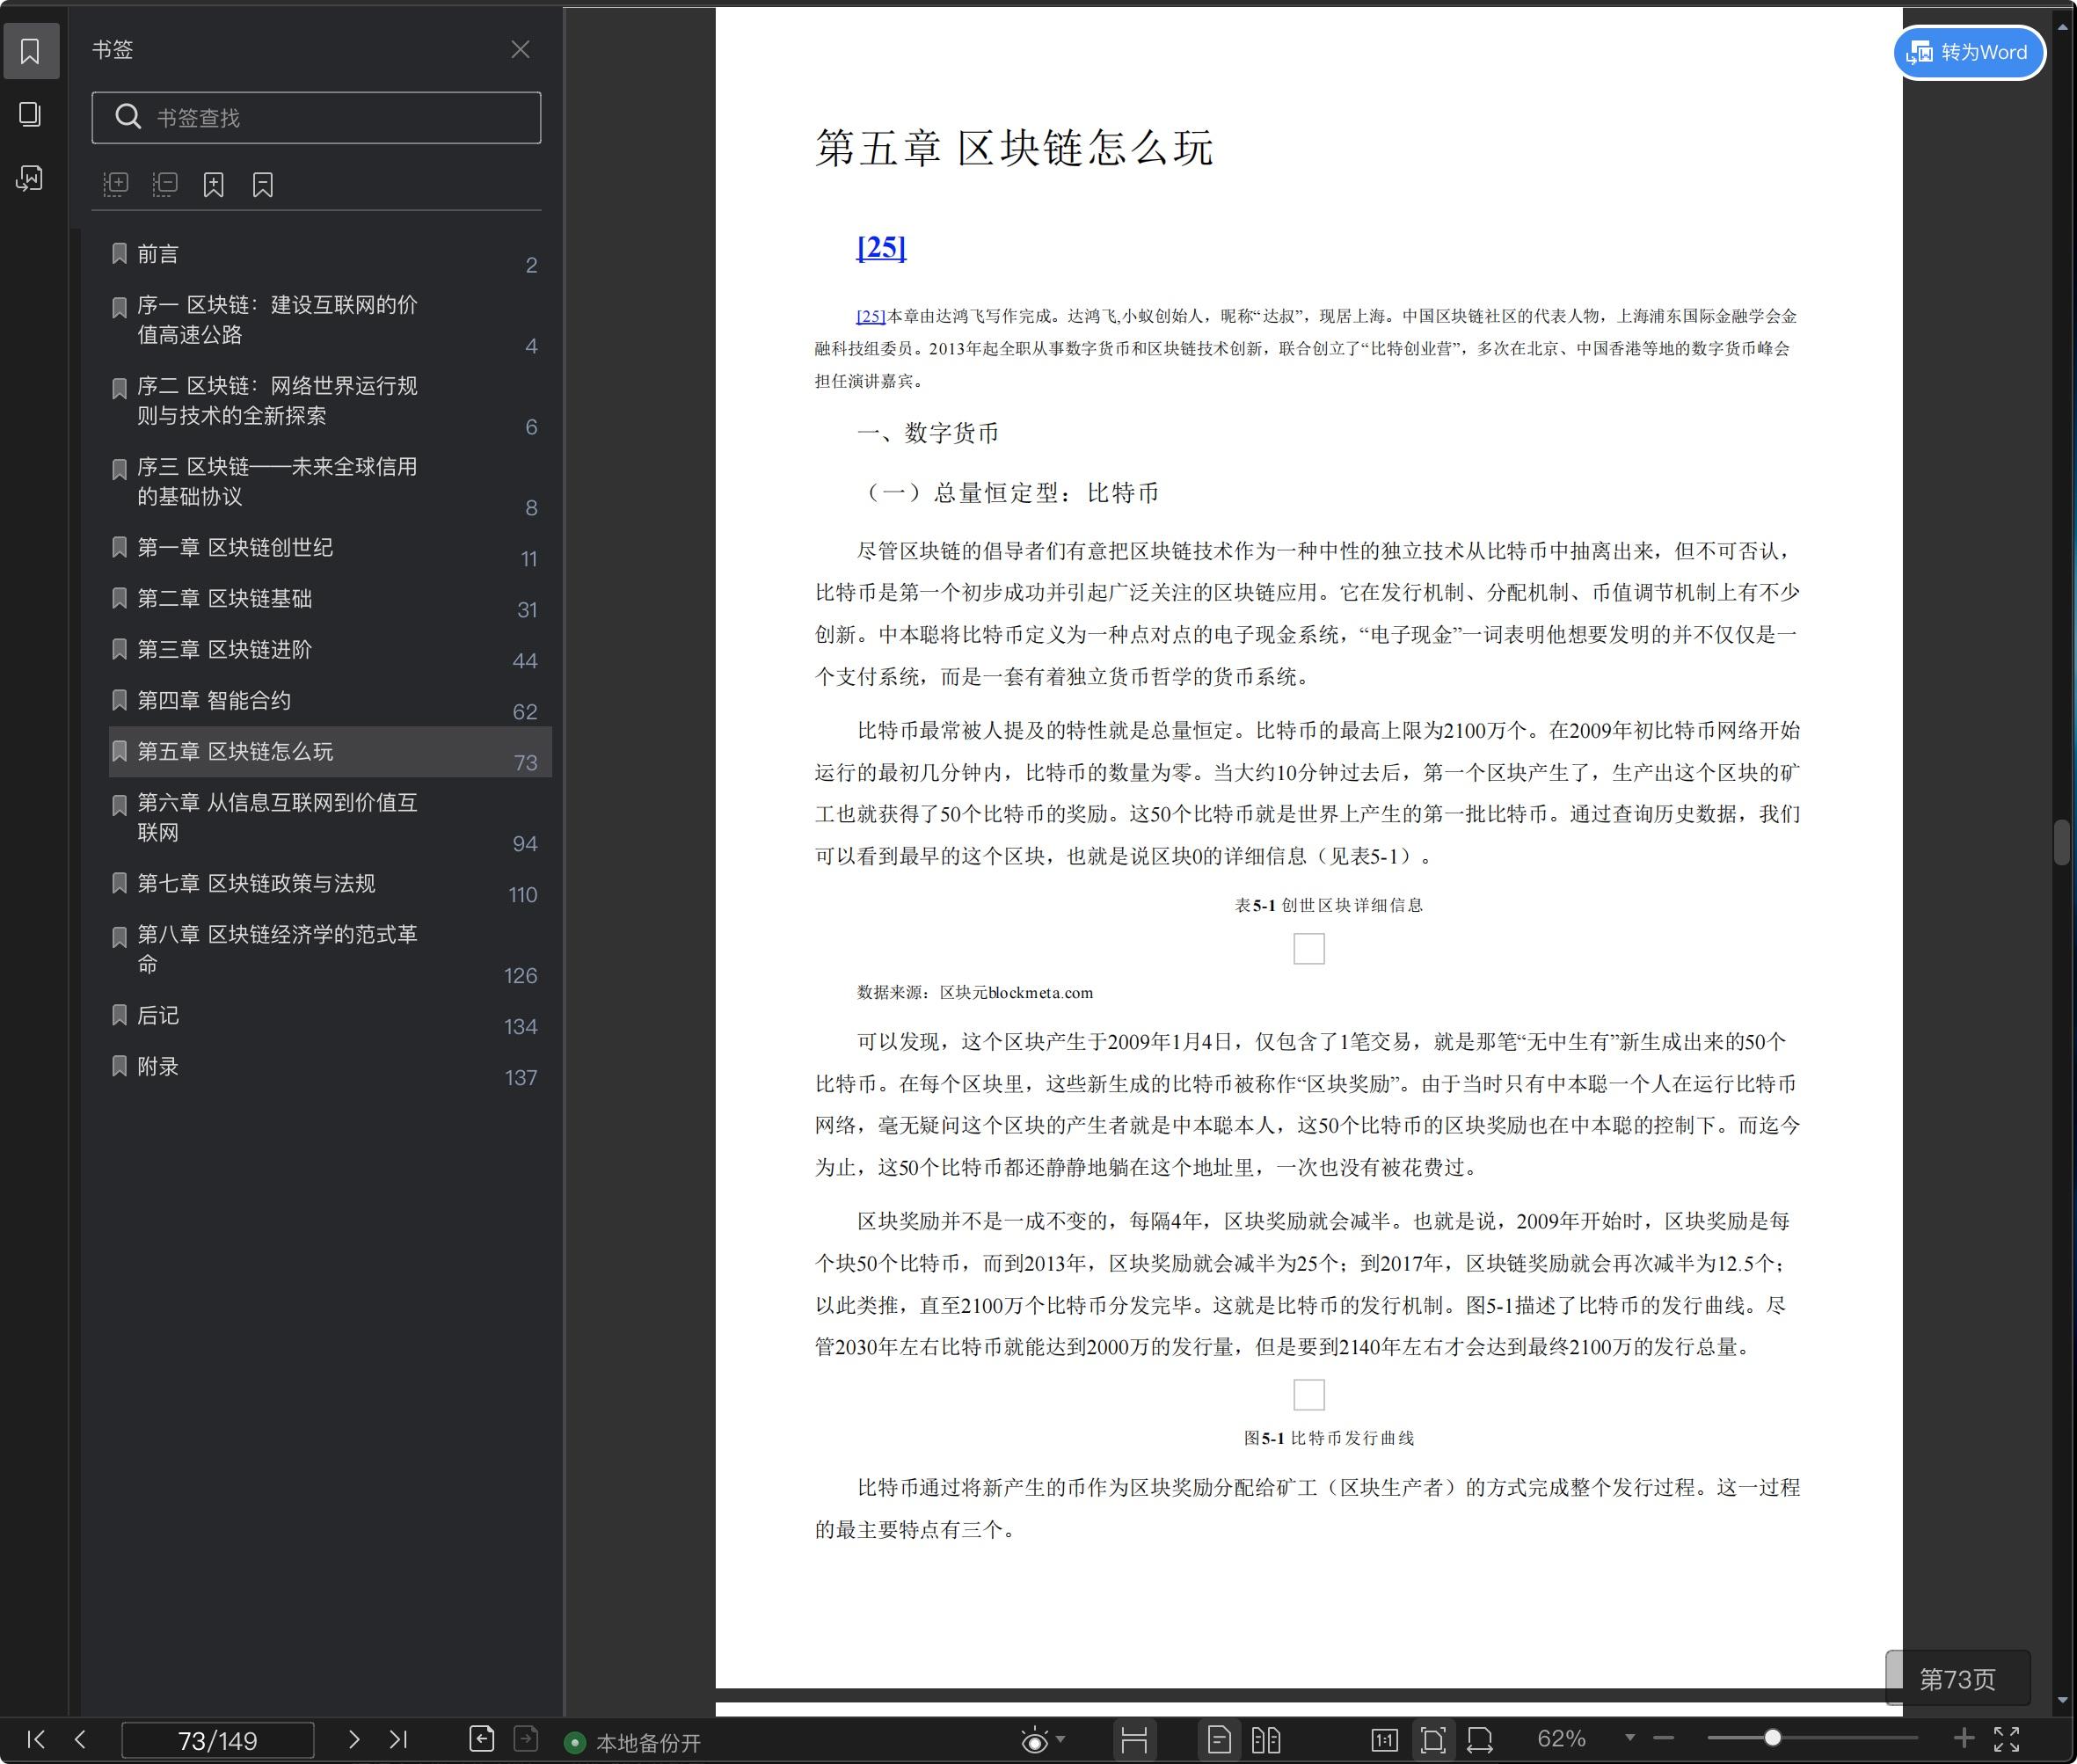Jump to 第八章 区块链经济学的范式革命
Image resolution: width=2077 pixels, height=1764 pixels.
click(x=330, y=950)
